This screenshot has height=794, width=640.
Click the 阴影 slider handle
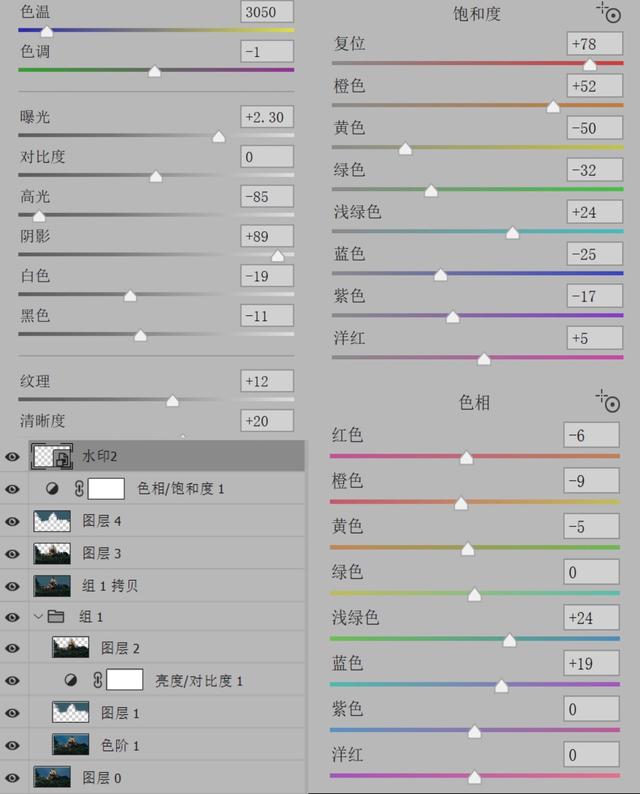(x=277, y=256)
